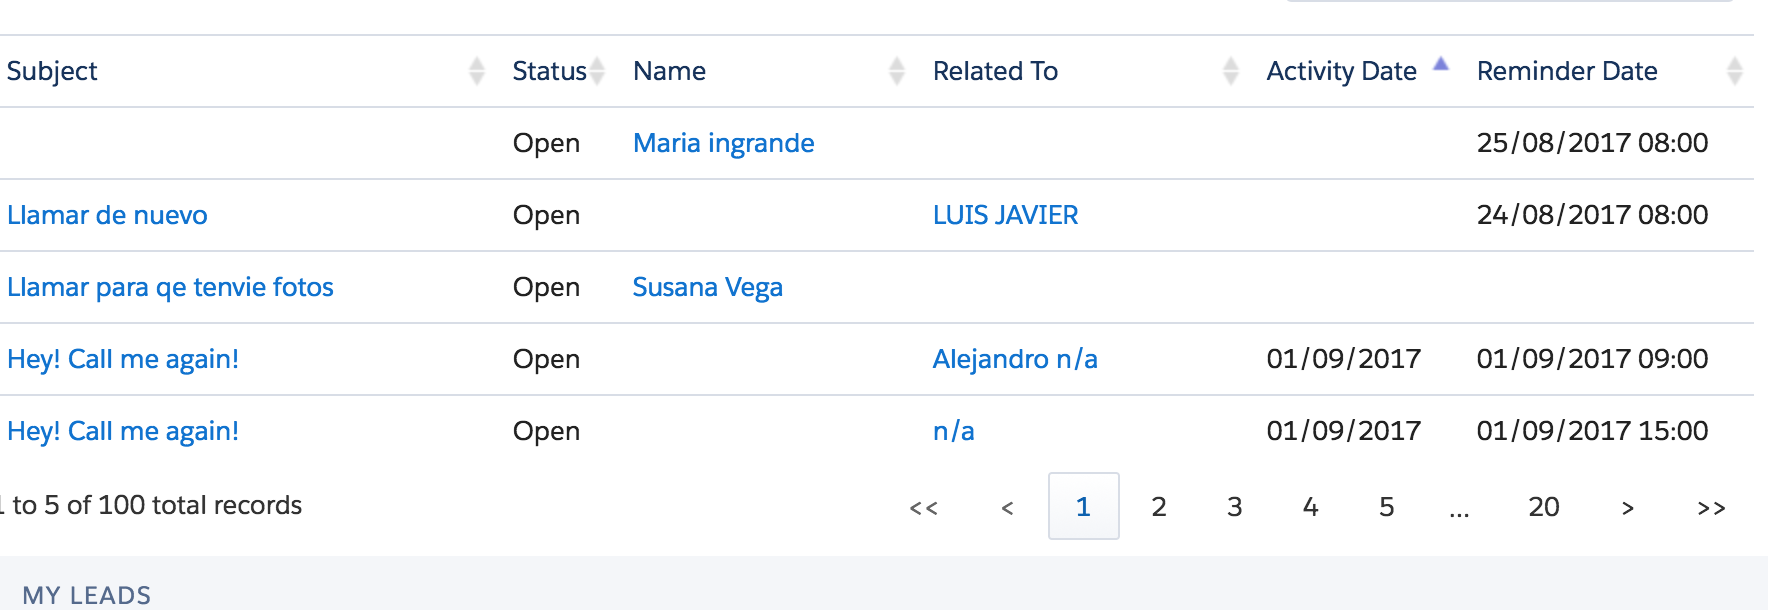Image resolution: width=1768 pixels, height=610 pixels.
Task: Sort table by Subject column arrows
Action: click(x=477, y=71)
